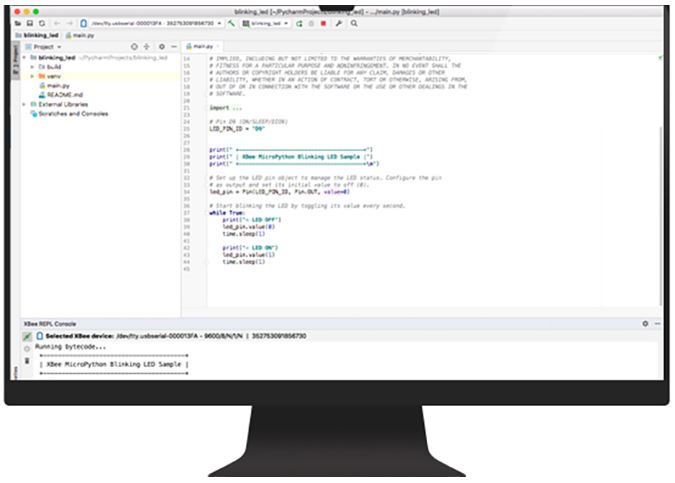Hide the Project panel with minus icon
This screenshot has width=675, height=483.
(x=174, y=46)
